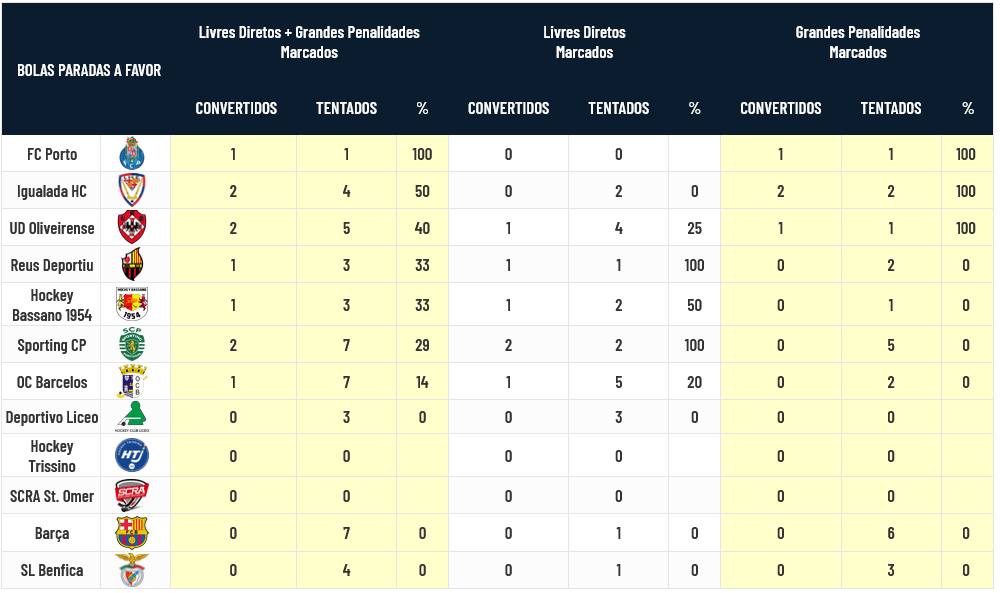
Task: Open the OC Barcelos club crest
Action: point(132,382)
